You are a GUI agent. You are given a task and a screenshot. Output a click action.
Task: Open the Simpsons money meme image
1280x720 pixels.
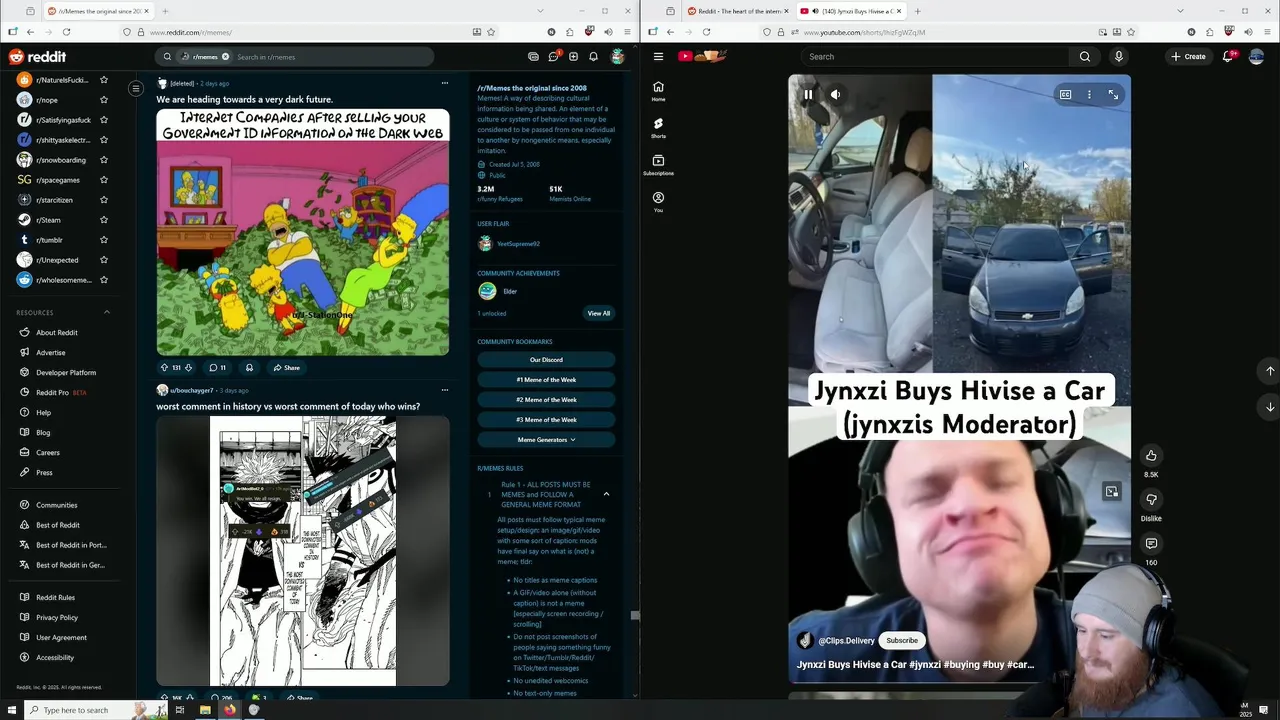[303, 232]
